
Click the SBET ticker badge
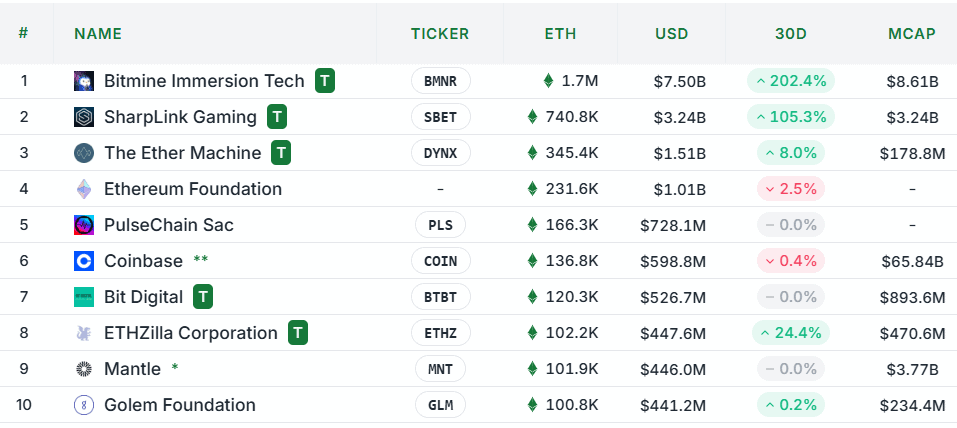pyautogui.click(x=440, y=117)
